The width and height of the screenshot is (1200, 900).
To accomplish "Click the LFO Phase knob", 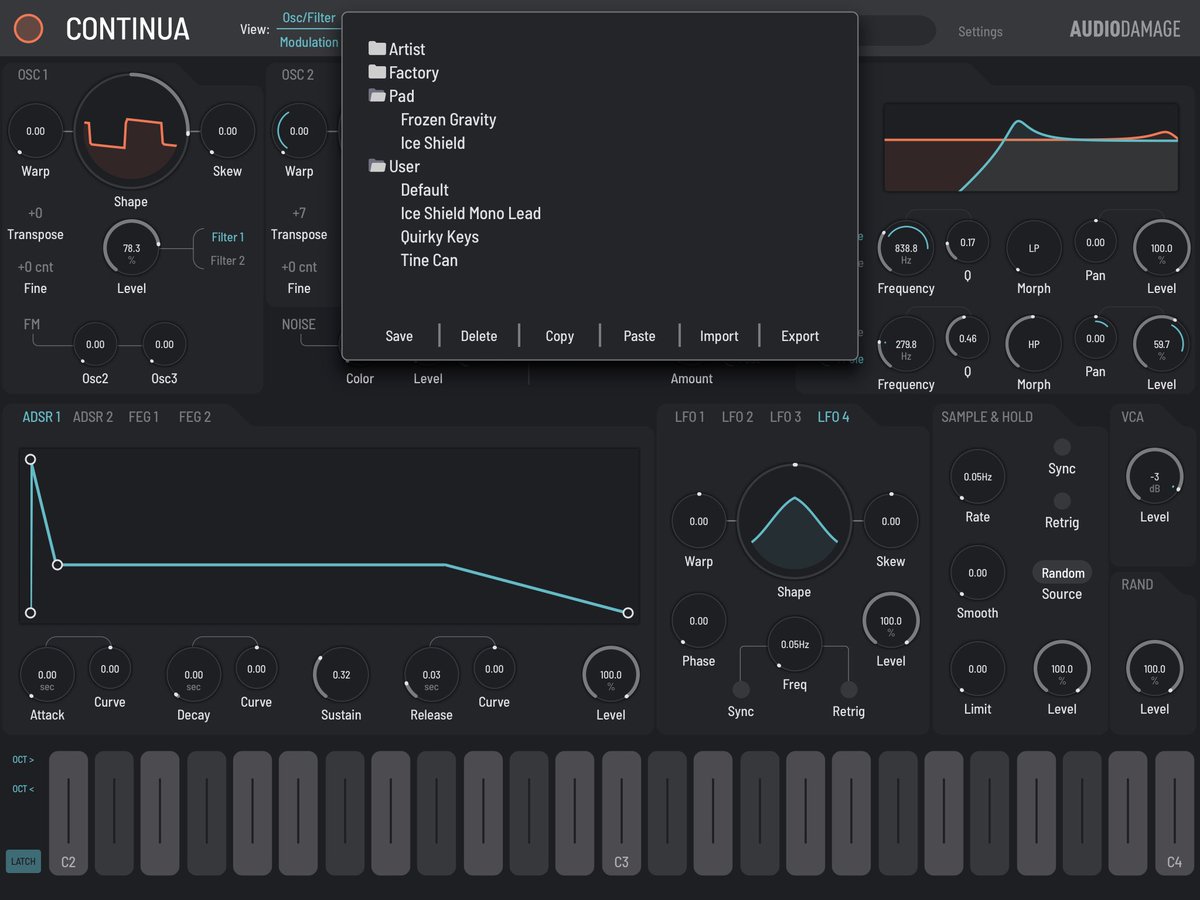I will (699, 621).
